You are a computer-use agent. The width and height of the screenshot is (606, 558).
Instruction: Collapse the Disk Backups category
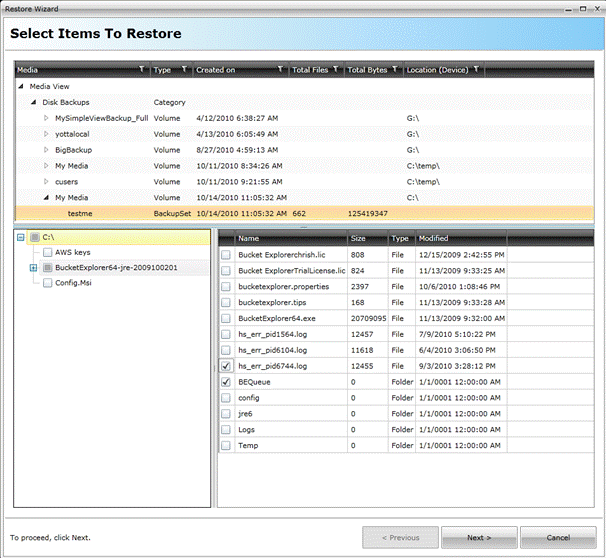point(34,102)
